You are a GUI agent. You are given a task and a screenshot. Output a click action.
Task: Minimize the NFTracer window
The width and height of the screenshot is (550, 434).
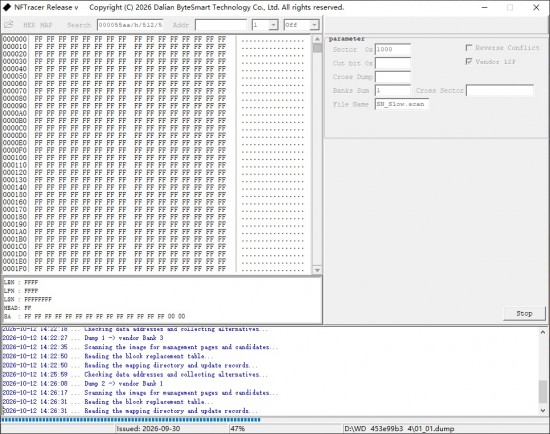coord(485,7)
